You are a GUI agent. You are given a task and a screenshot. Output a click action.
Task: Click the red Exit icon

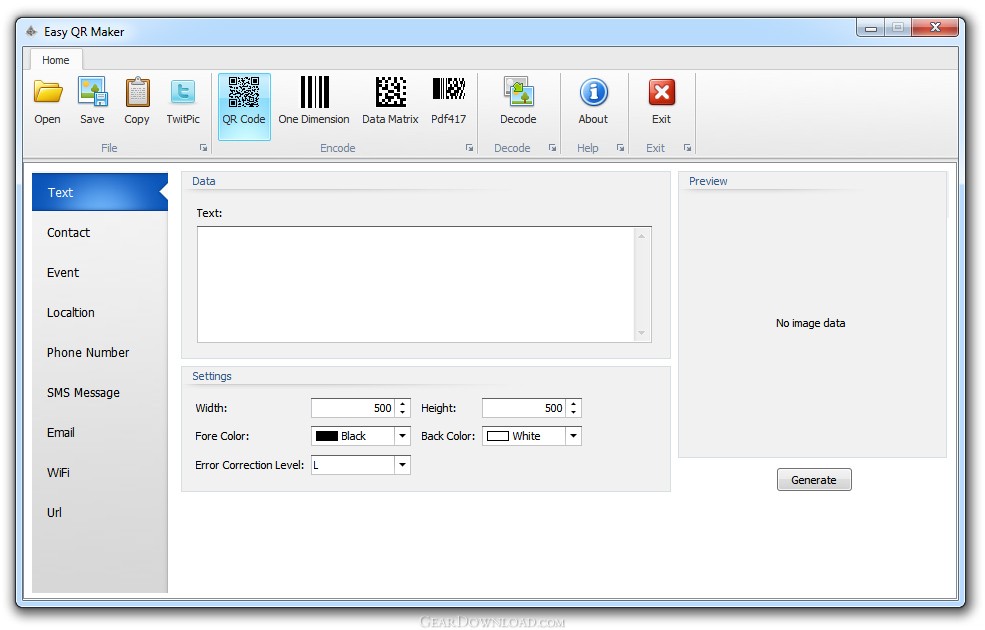661,92
